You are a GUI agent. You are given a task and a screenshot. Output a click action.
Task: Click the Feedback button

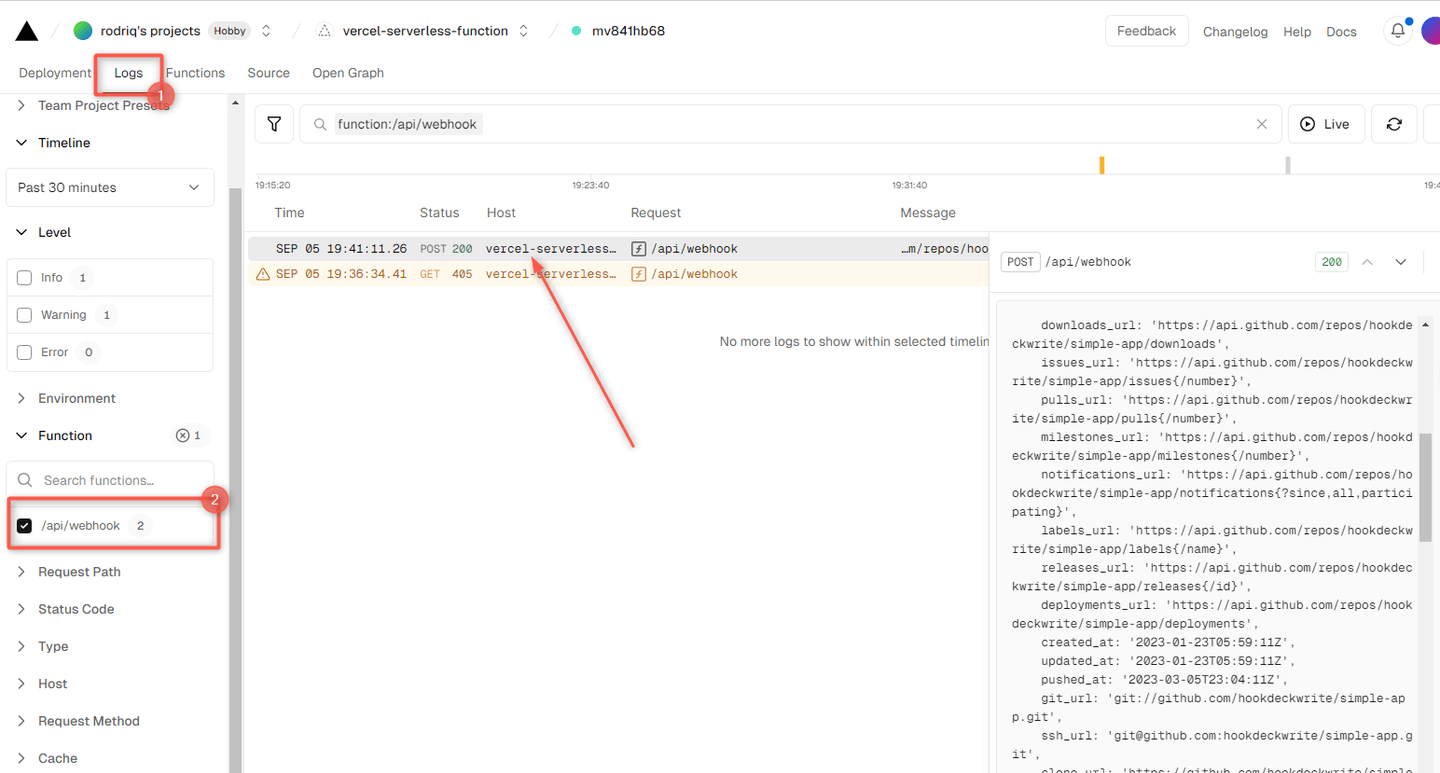coord(1146,31)
